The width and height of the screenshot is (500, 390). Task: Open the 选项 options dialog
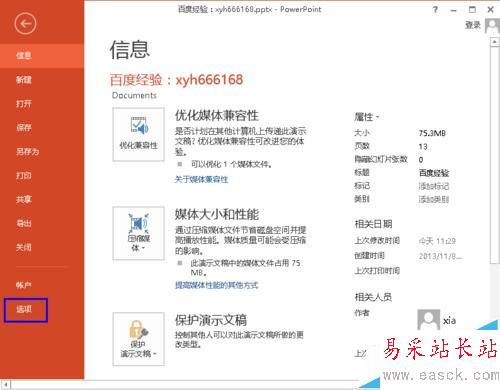point(26,310)
